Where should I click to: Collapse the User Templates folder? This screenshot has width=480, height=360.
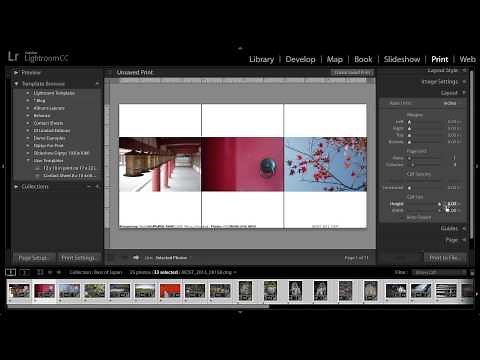(x=28, y=161)
